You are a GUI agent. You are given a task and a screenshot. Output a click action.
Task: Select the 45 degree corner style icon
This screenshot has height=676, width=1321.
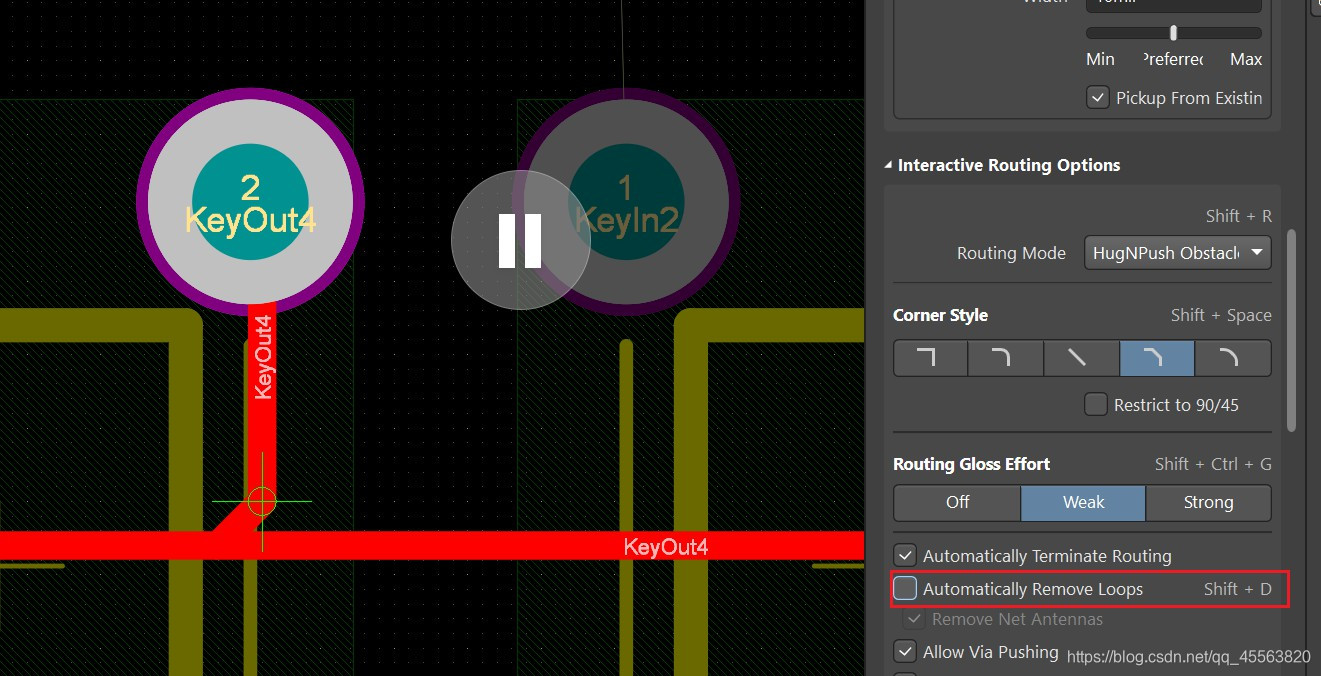point(1157,358)
